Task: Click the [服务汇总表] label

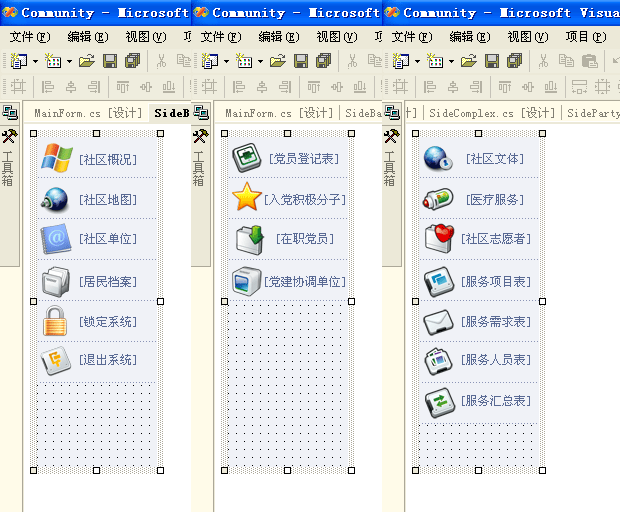Action: pos(496,401)
